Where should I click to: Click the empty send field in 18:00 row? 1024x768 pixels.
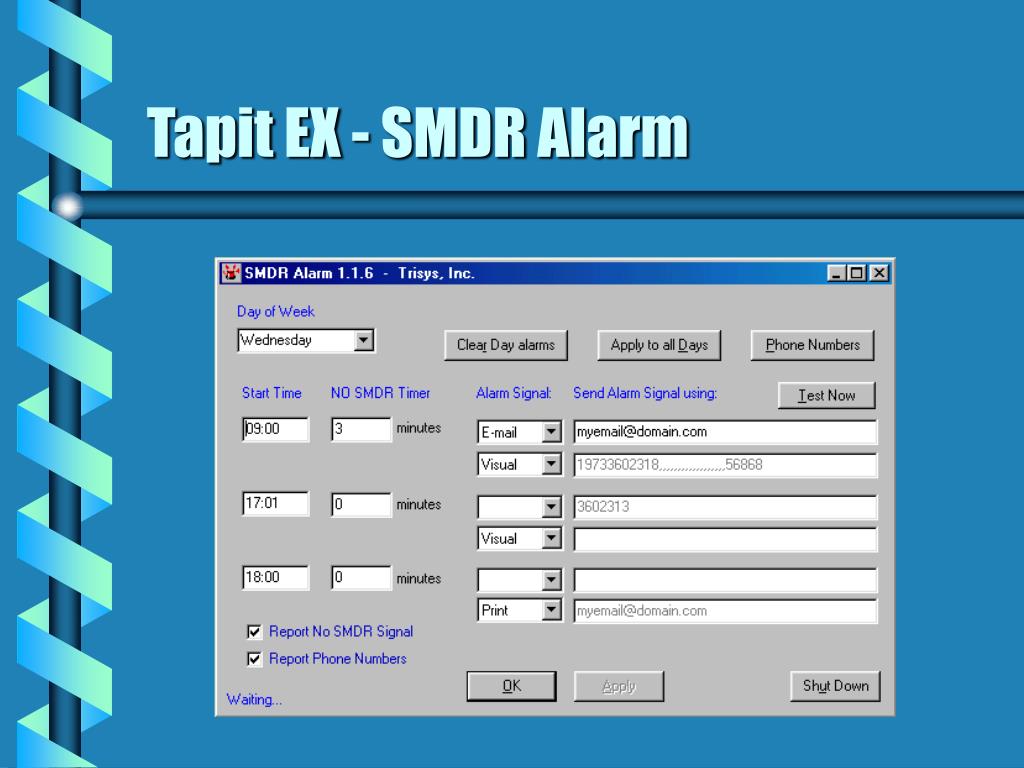click(x=725, y=580)
